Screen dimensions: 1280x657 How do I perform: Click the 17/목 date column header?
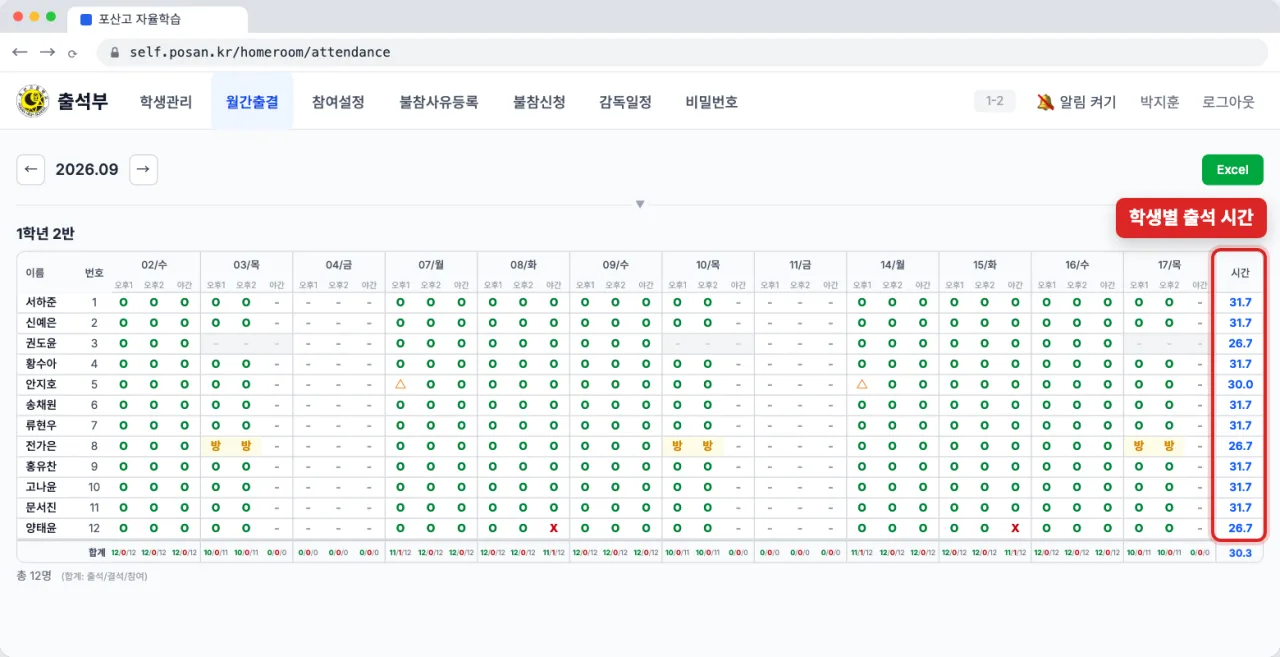point(1169,265)
